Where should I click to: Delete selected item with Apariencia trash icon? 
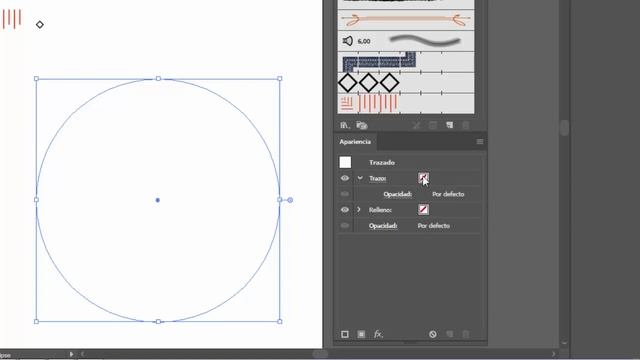(466, 334)
